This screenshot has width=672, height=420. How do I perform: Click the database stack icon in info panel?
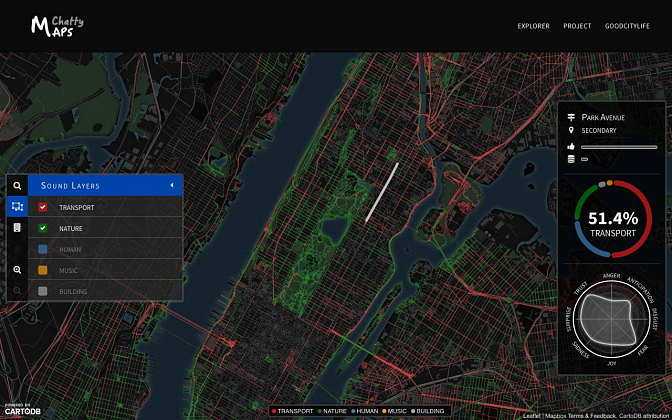(x=571, y=159)
